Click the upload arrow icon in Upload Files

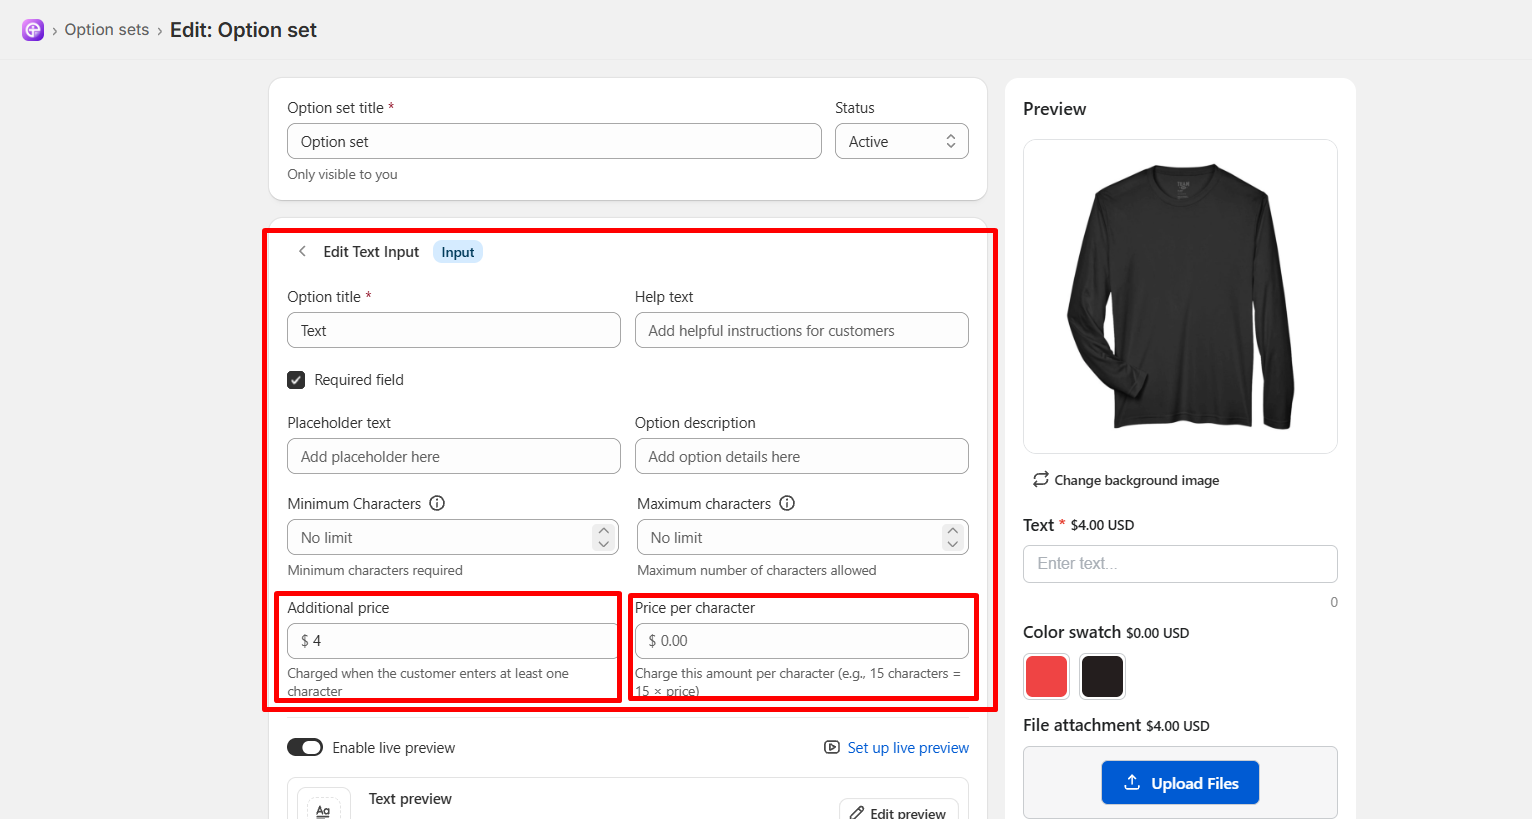click(1132, 782)
